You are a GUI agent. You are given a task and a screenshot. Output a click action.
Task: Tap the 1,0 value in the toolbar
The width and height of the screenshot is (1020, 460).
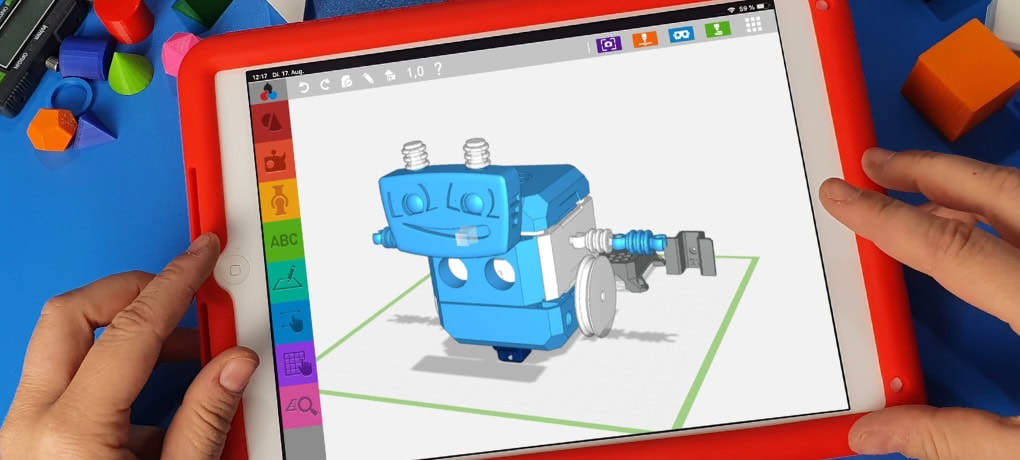coord(415,72)
